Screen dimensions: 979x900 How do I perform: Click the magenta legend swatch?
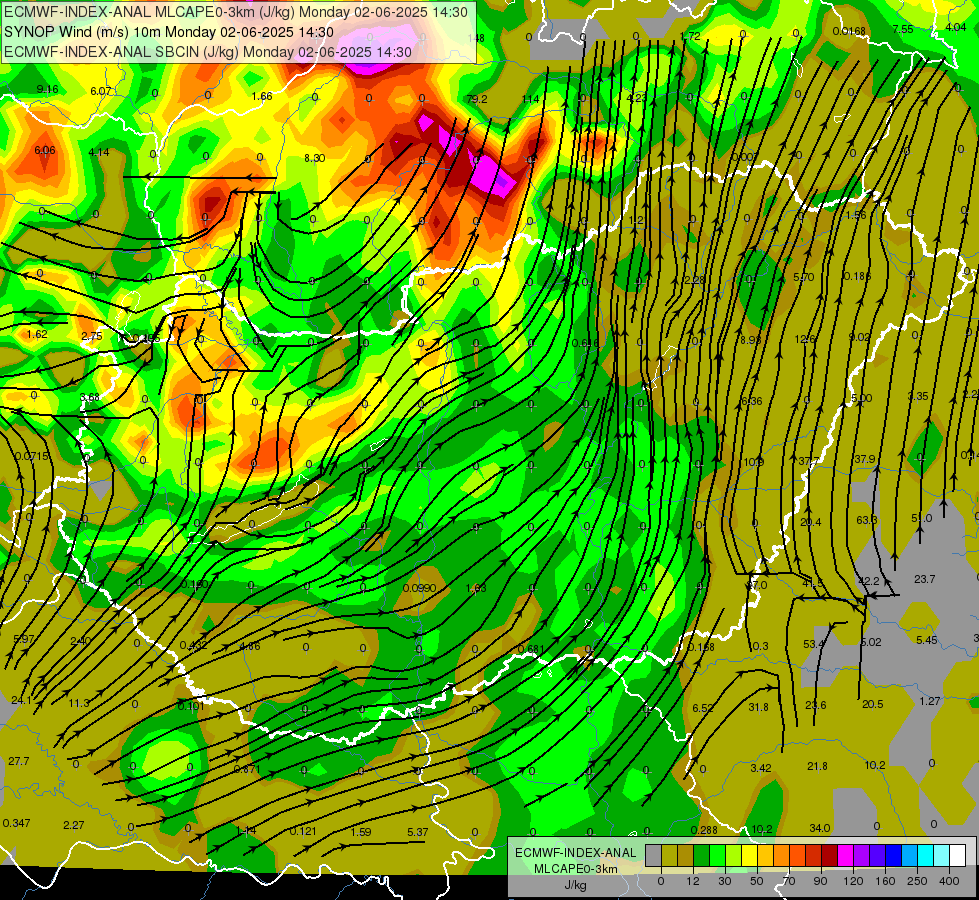pos(845,855)
